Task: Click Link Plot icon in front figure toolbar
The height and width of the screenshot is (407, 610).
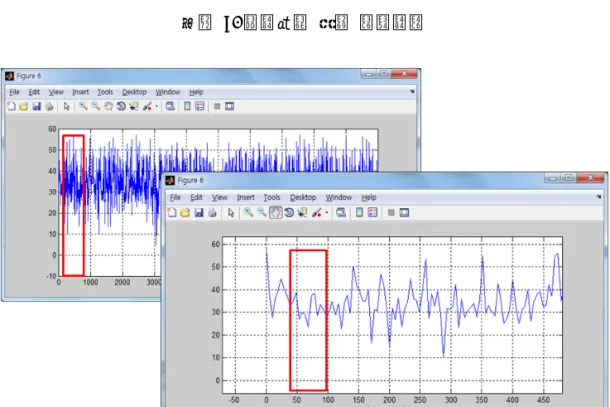Action: click(341, 212)
